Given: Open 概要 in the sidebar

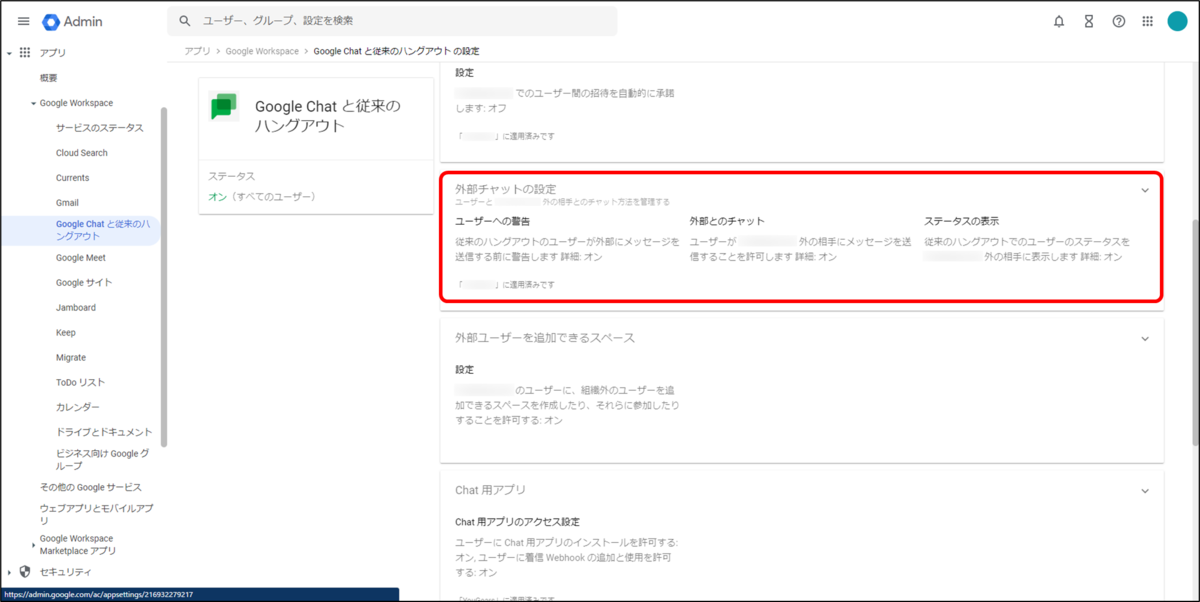Looking at the screenshot, I should (49, 78).
